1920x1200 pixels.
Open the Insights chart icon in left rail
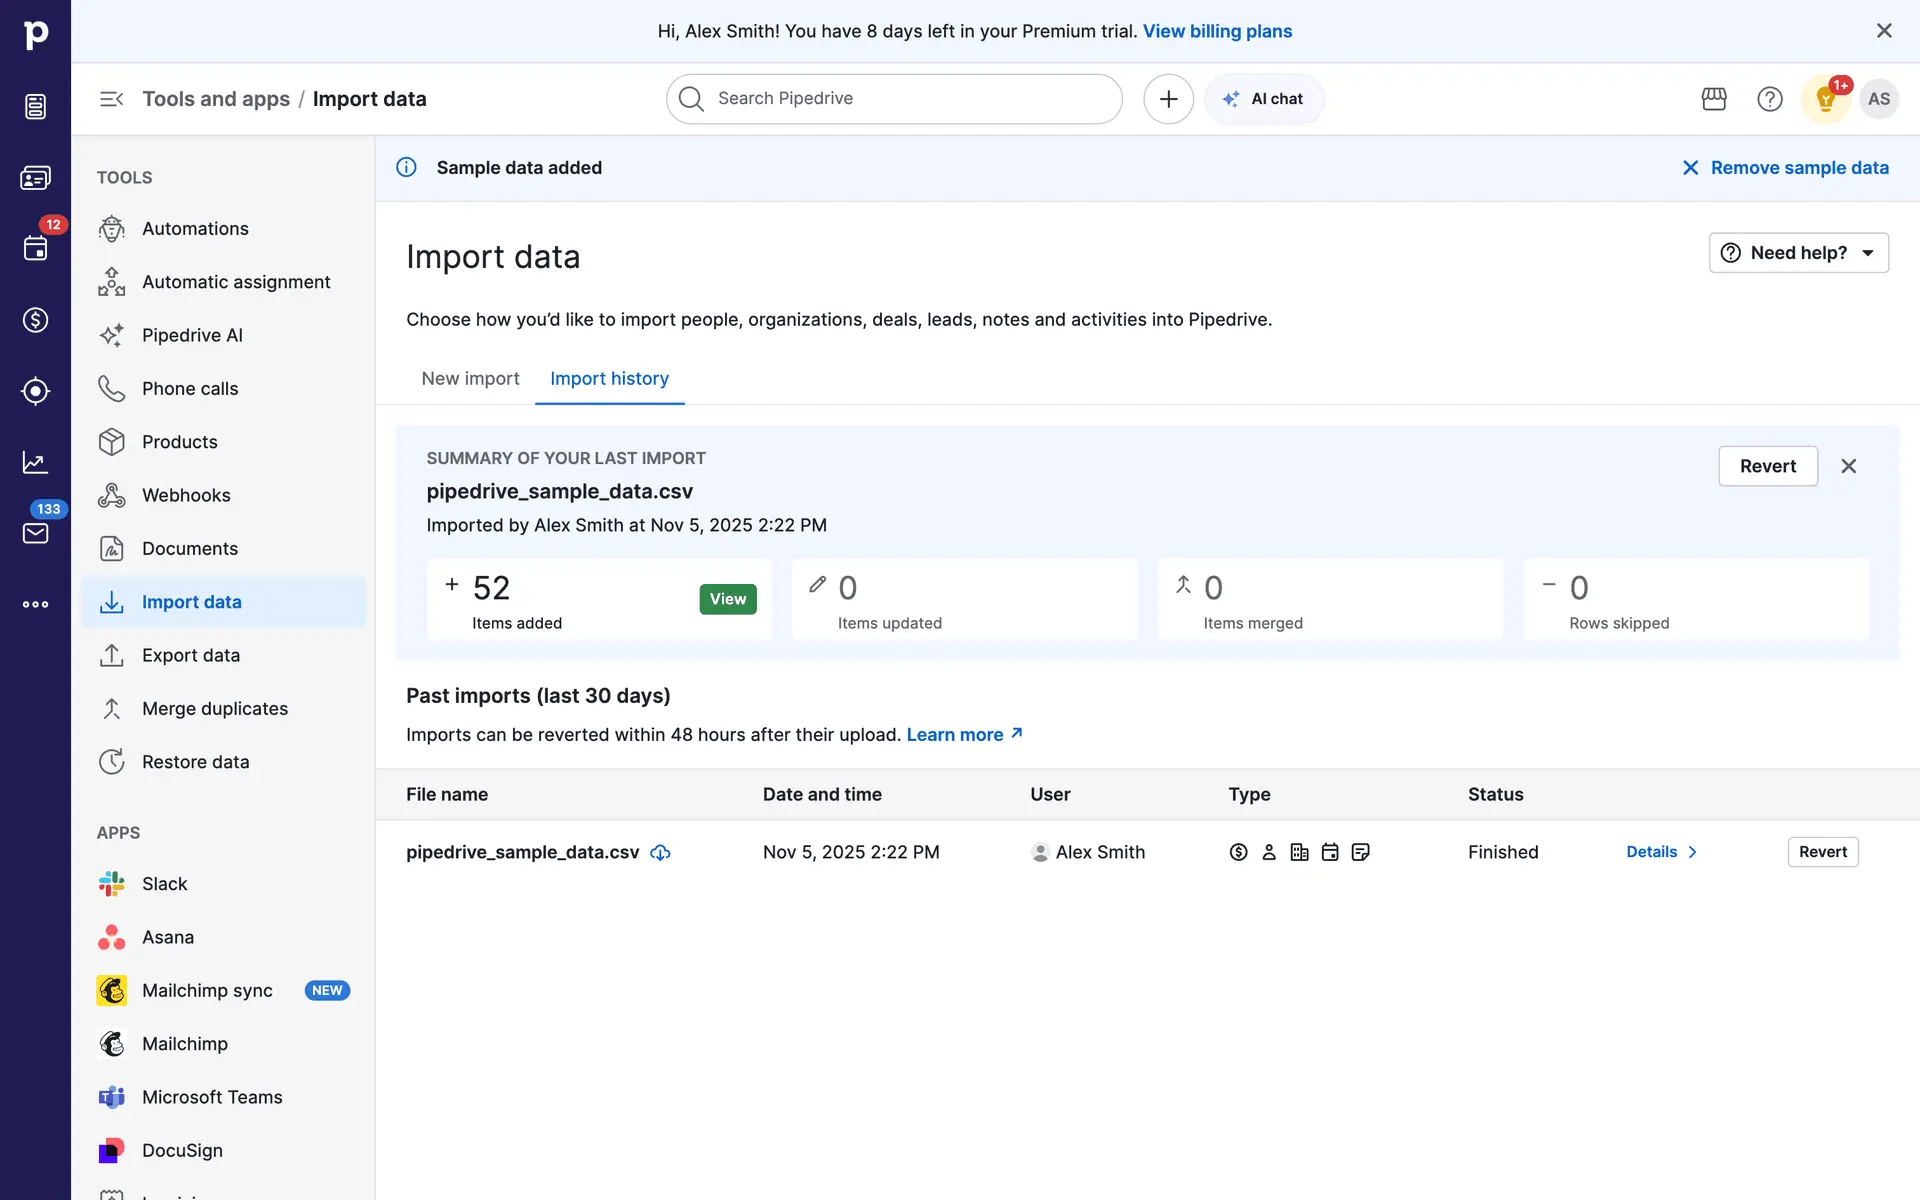pyautogui.click(x=35, y=462)
